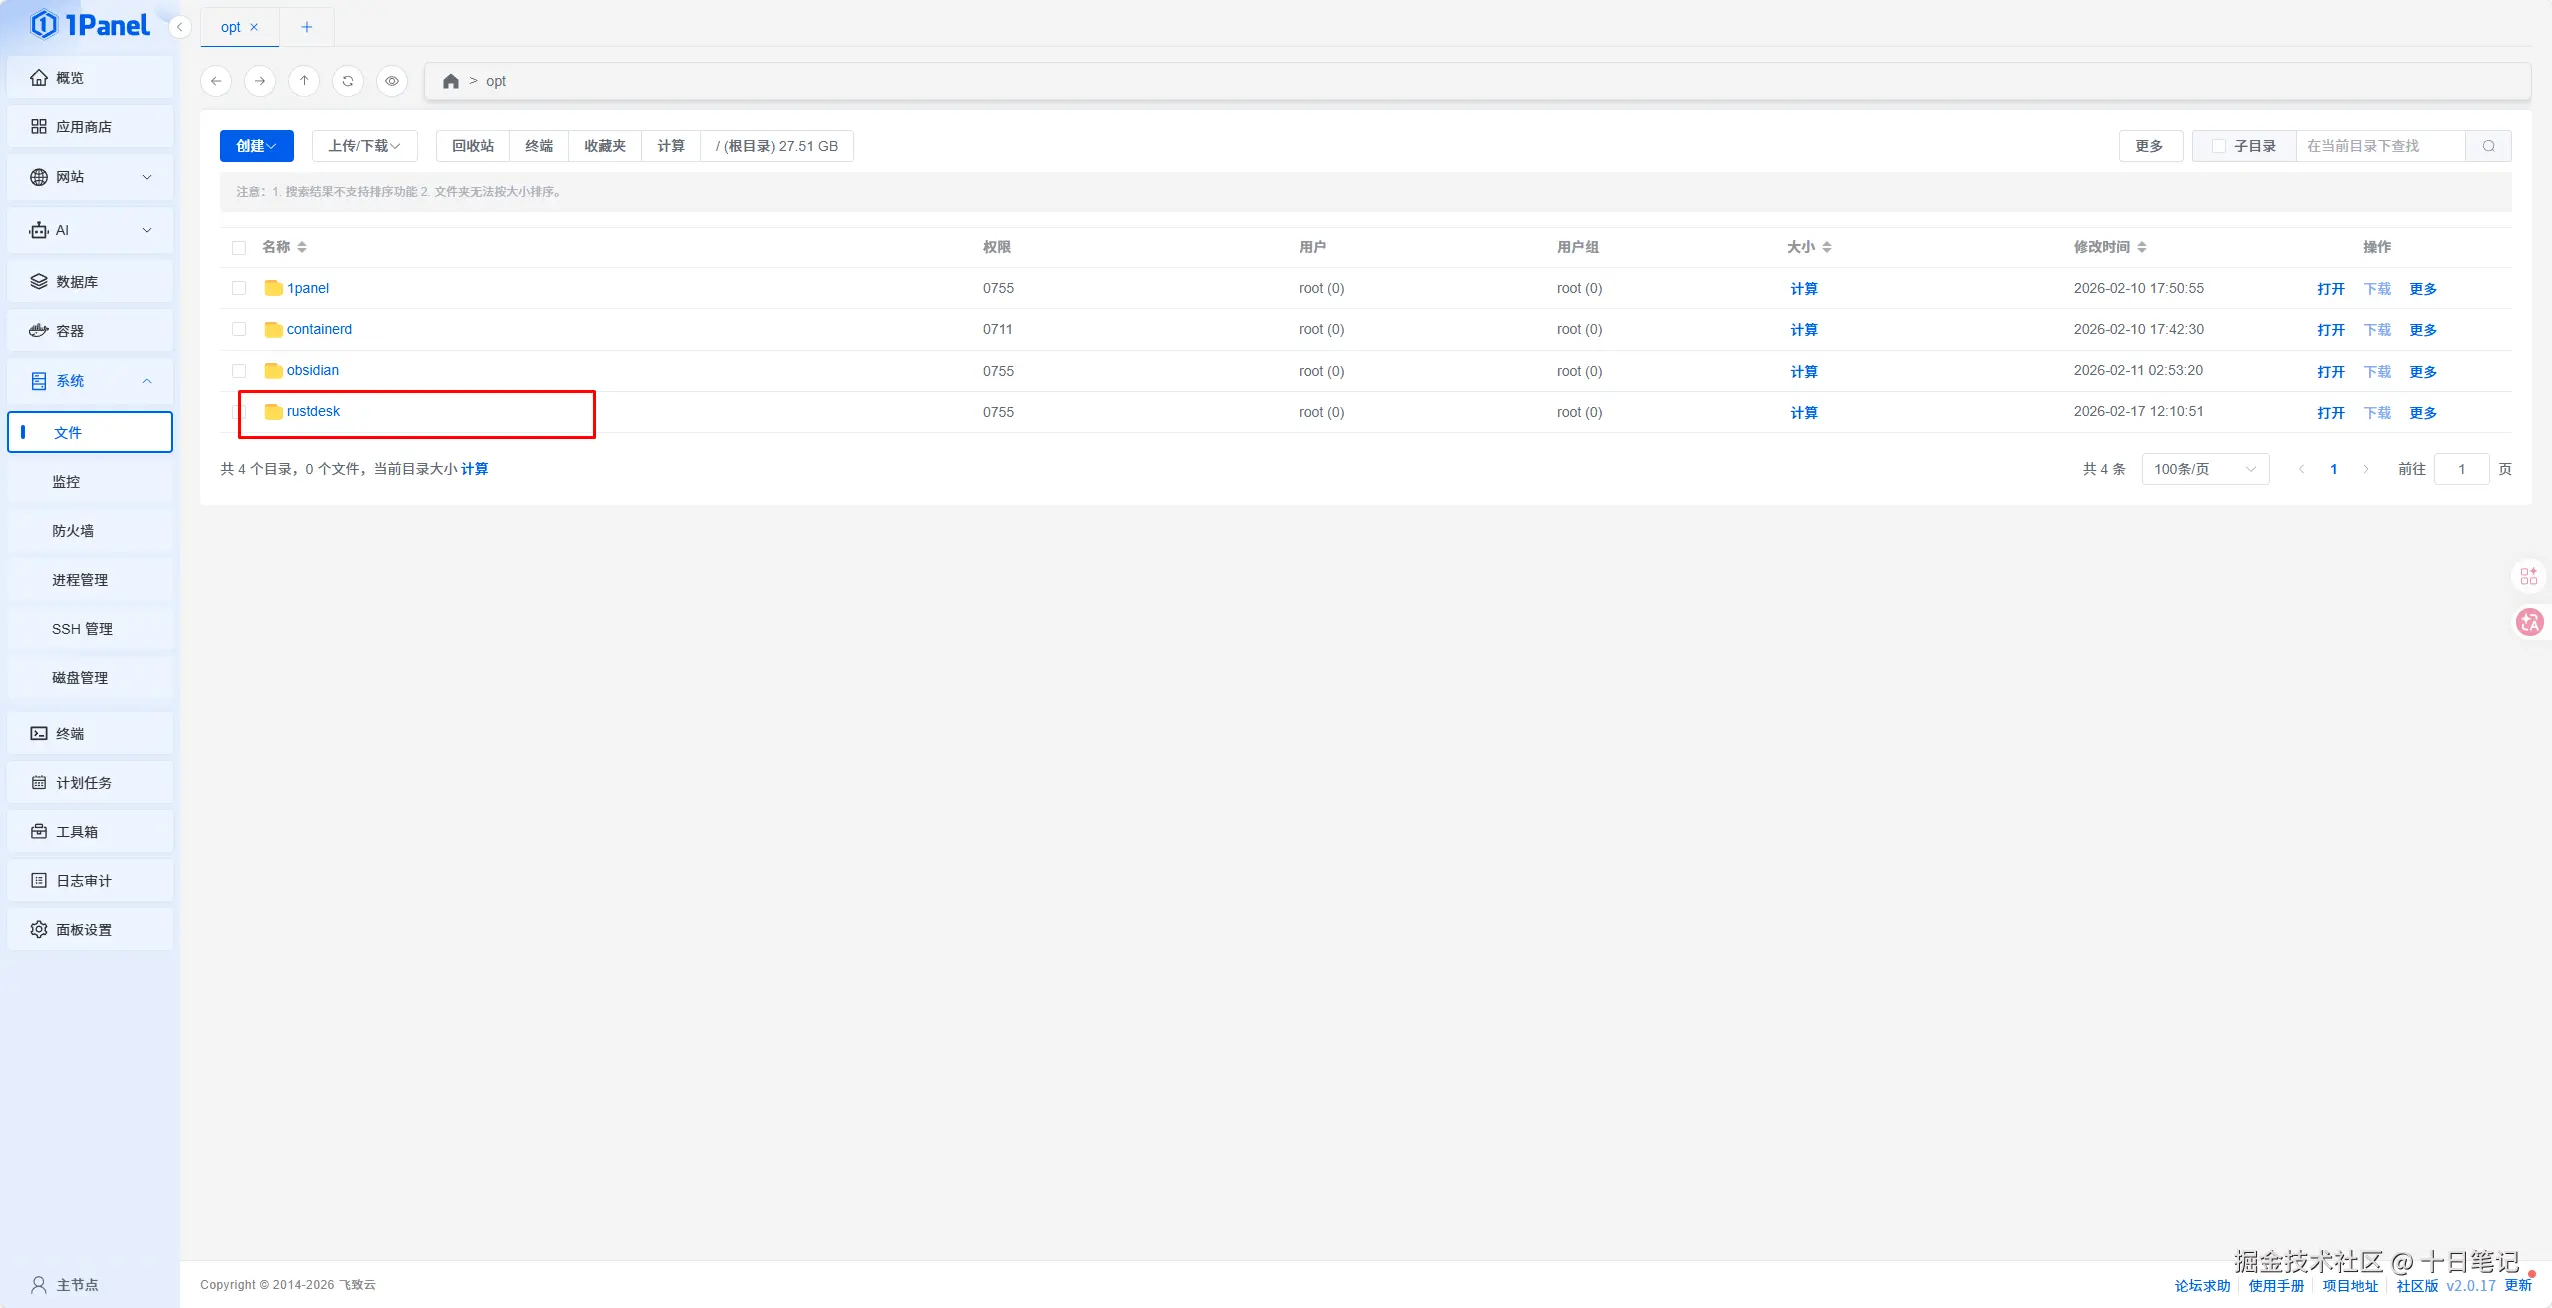This screenshot has width=2552, height=1308.
Task: Click the 回收站 button
Action: tap(472, 146)
